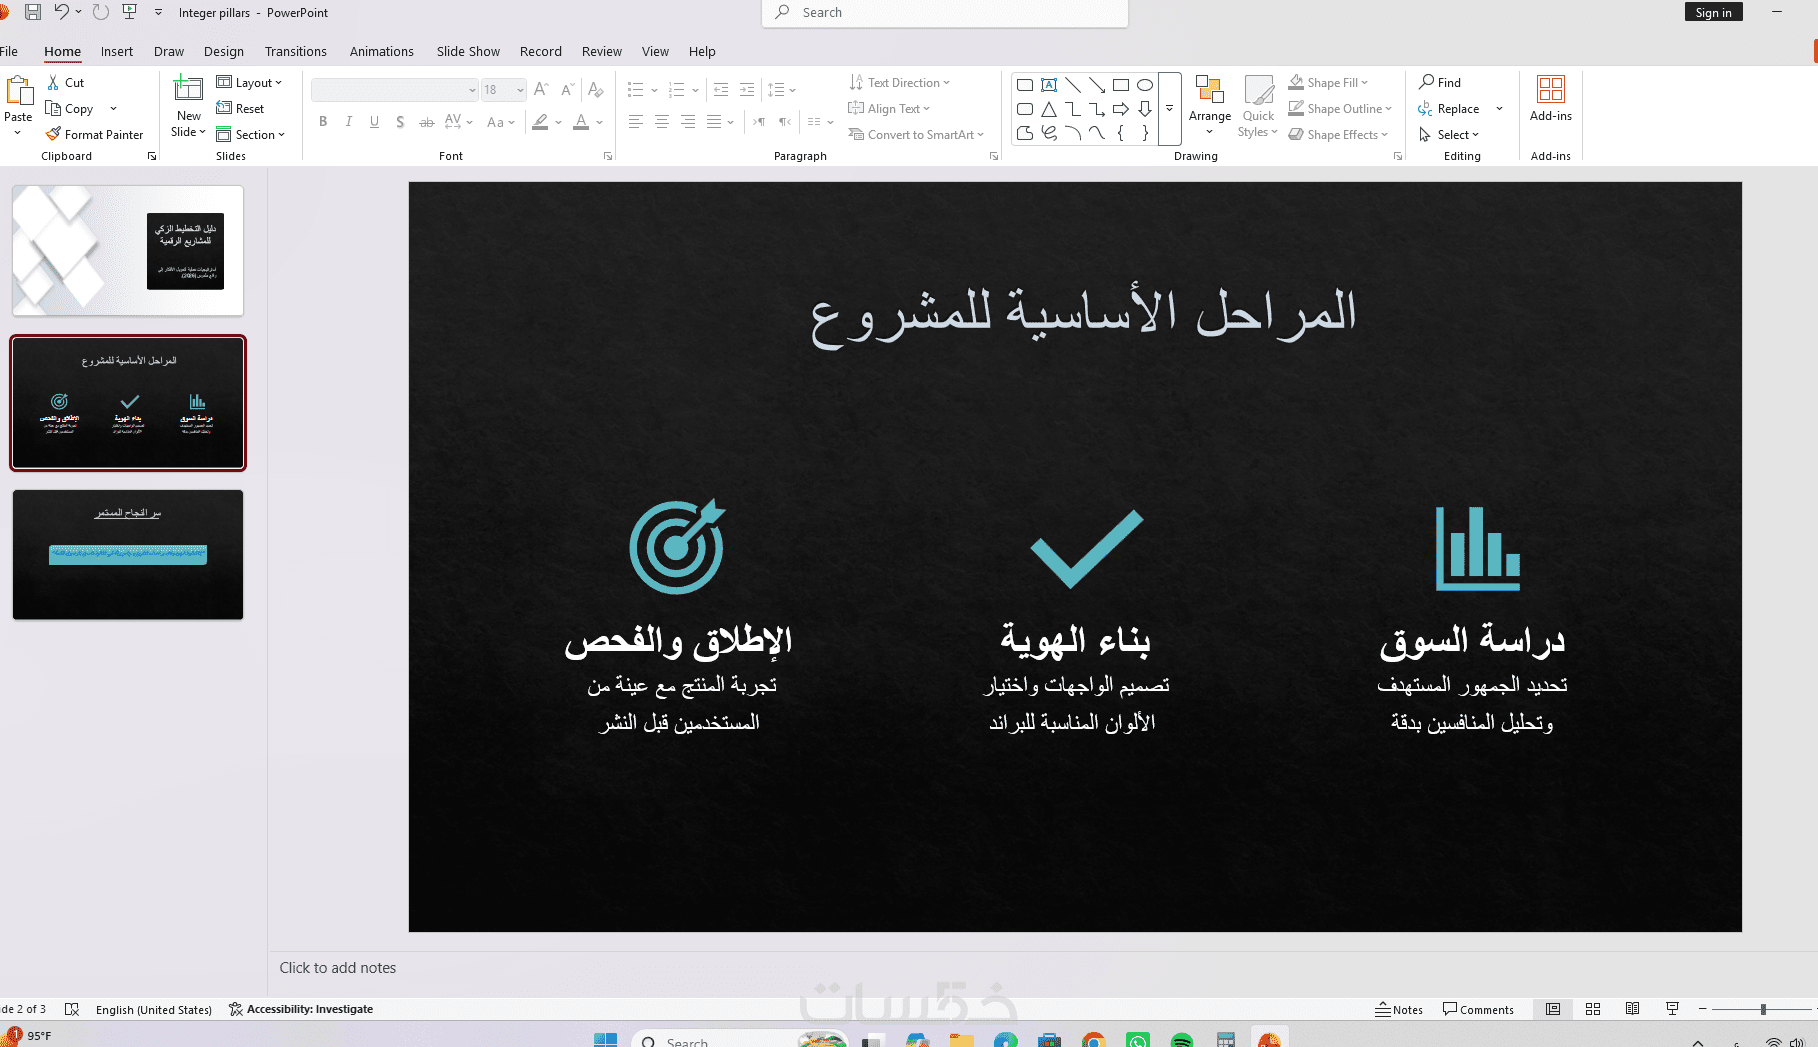Screen dimensions: 1818x1047
Task: Open font name combo box
Action: [x=395, y=90]
